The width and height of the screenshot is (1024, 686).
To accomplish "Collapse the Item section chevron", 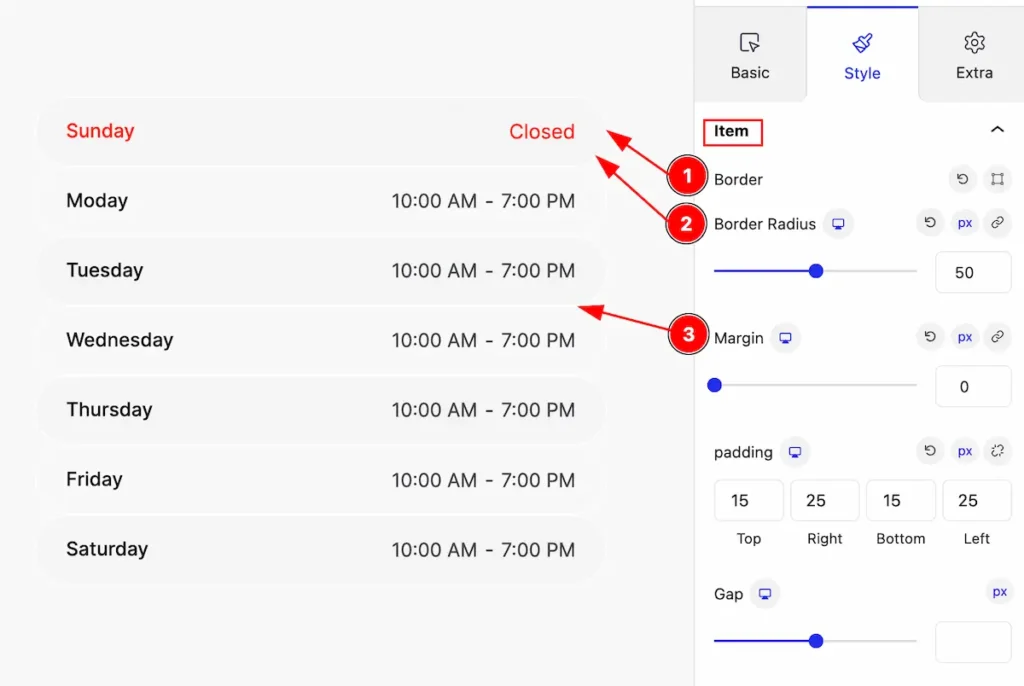I will [997, 129].
